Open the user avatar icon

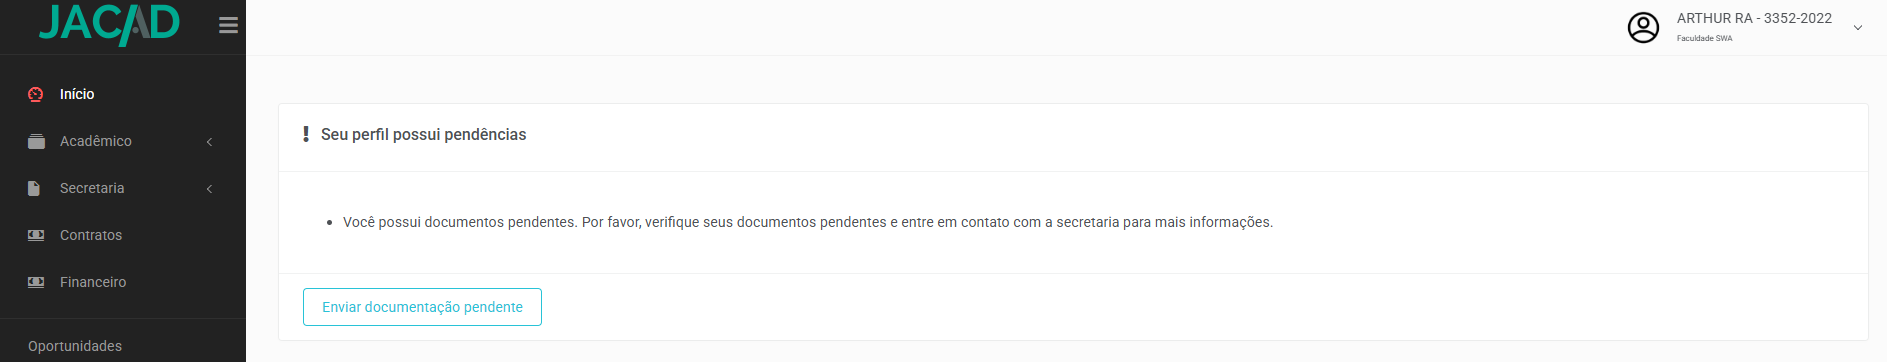1643,27
